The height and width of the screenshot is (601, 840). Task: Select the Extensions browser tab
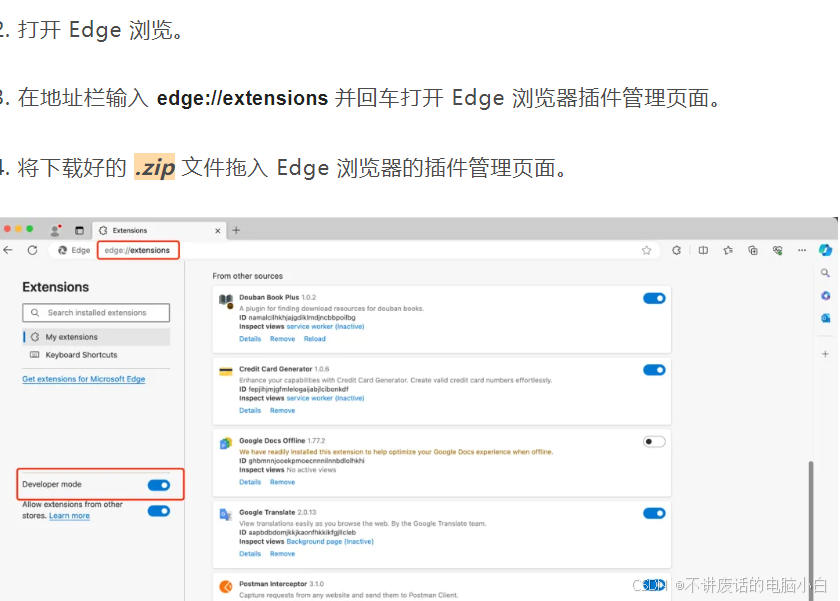[159, 230]
